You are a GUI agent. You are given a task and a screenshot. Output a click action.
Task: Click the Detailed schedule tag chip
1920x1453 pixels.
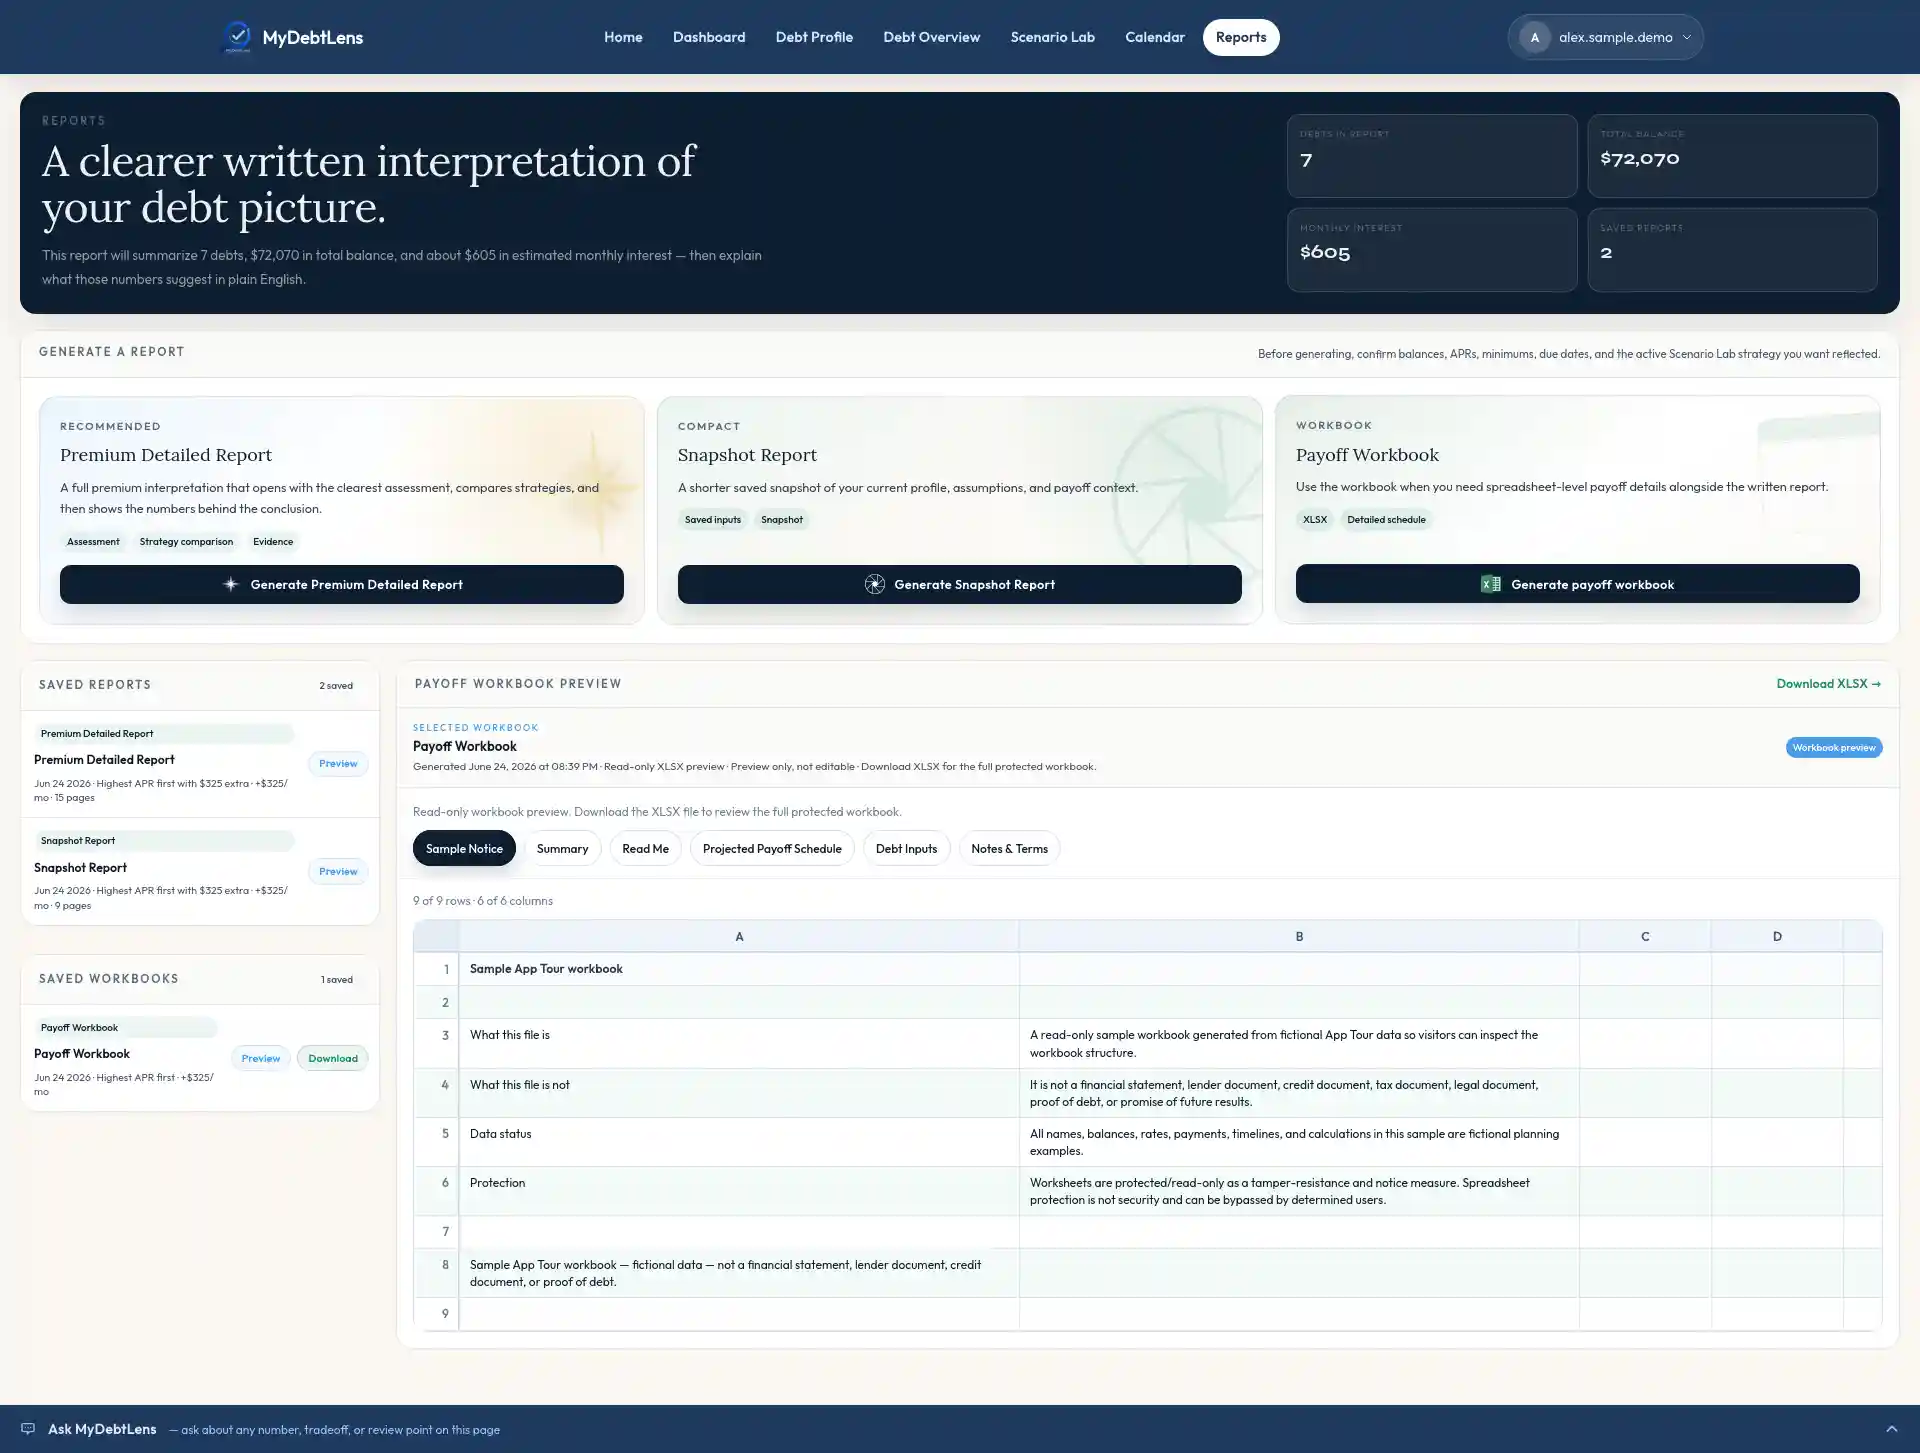(x=1386, y=520)
